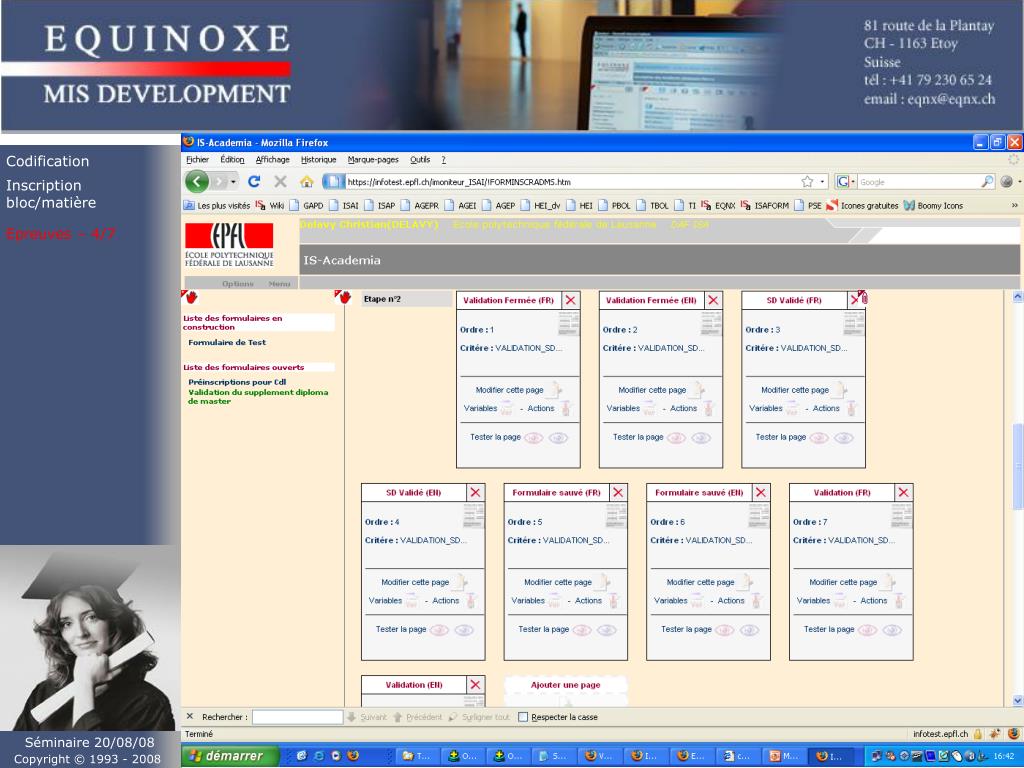Image resolution: width=1024 pixels, height=768 pixels.
Task: Click the blue eye in SD Validé (EN)
Action: [x=464, y=630]
